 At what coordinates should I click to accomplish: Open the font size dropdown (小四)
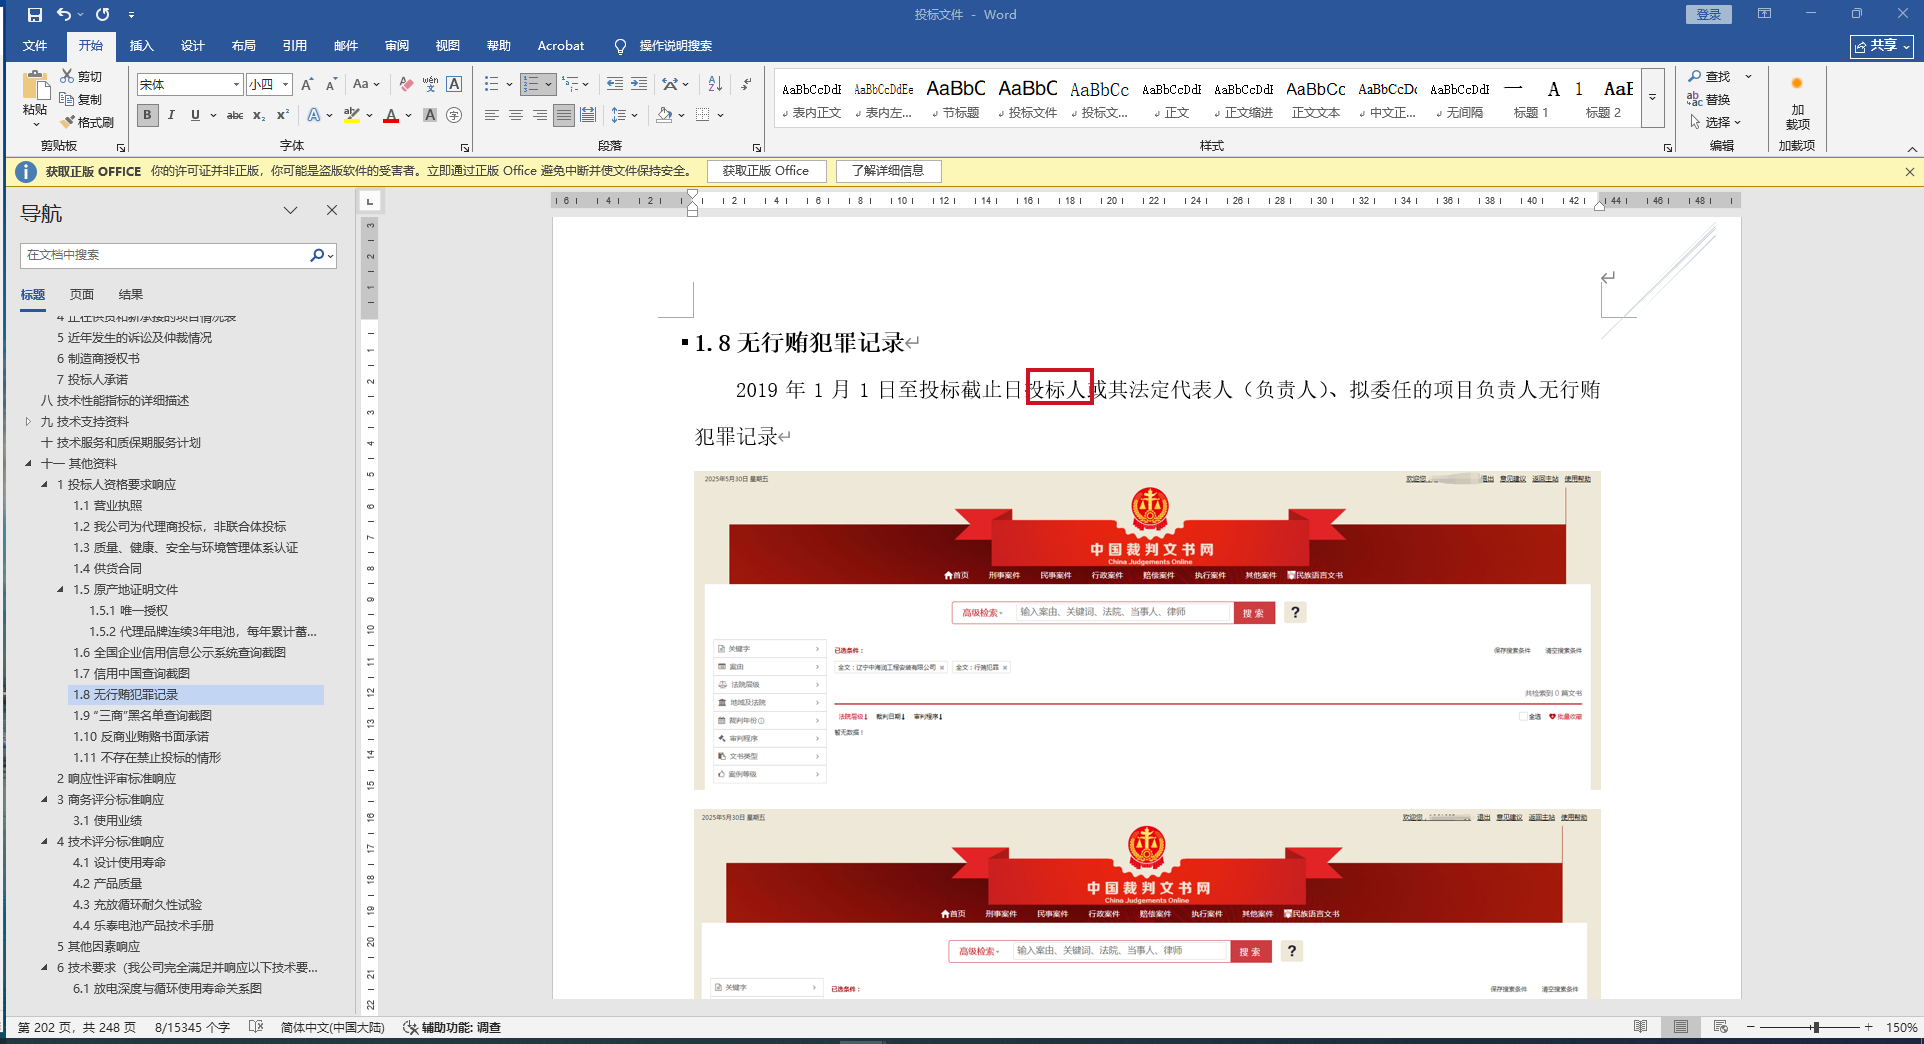point(285,85)
